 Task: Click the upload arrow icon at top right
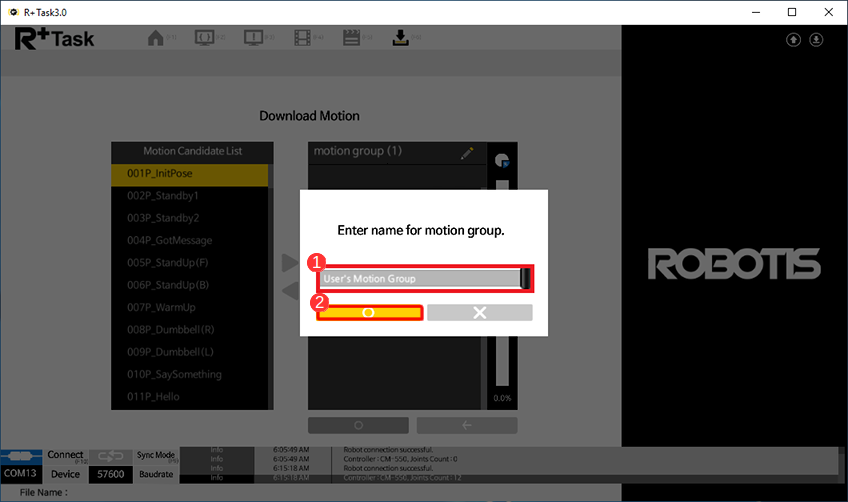793,40
